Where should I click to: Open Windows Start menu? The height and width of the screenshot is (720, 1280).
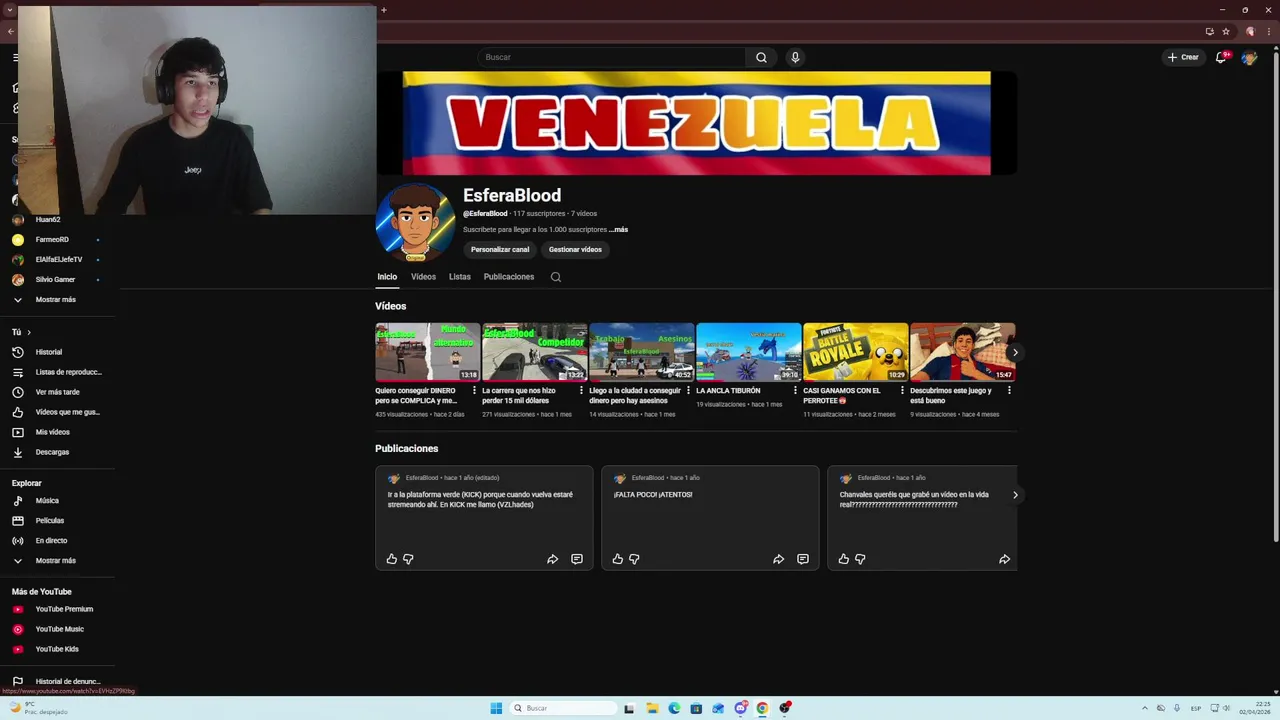coord(496,708)
